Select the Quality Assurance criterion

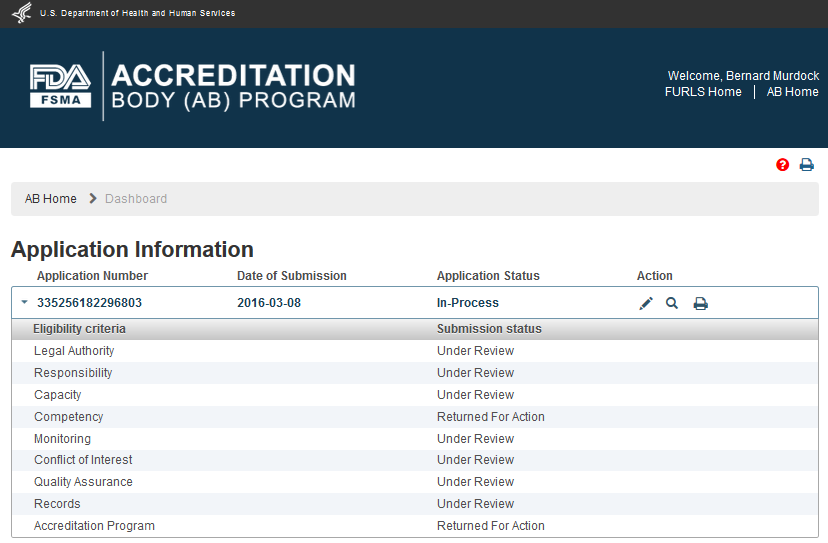(83, 482)
